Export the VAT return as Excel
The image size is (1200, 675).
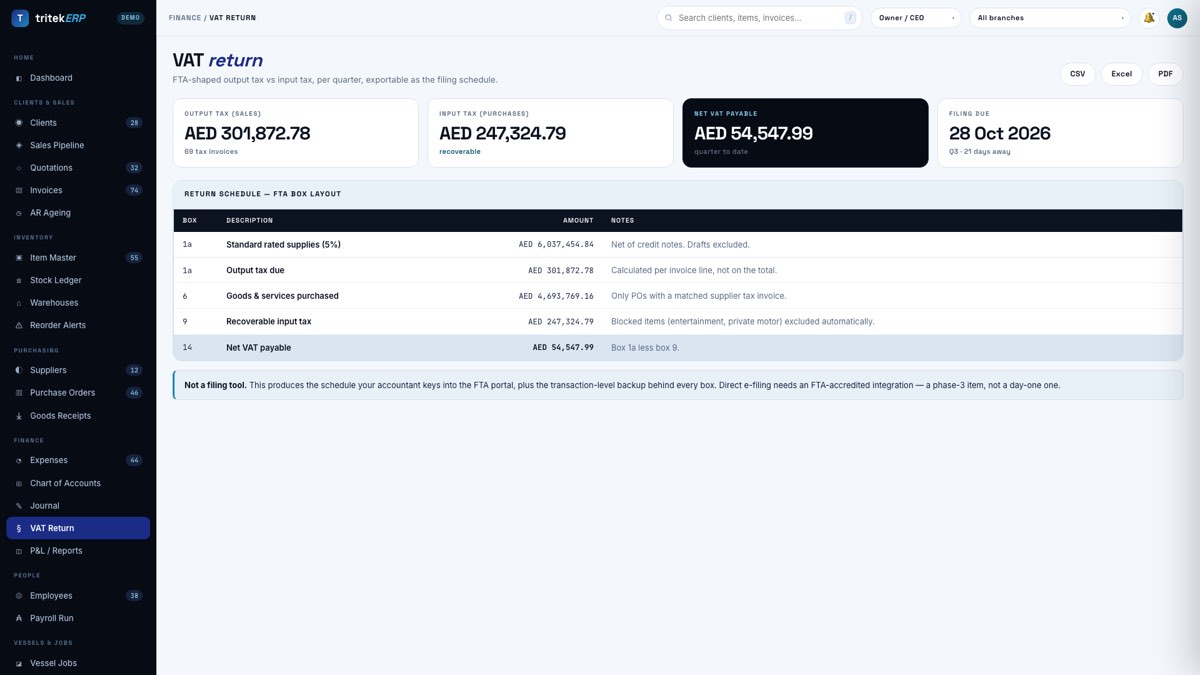click(1122, 74)
